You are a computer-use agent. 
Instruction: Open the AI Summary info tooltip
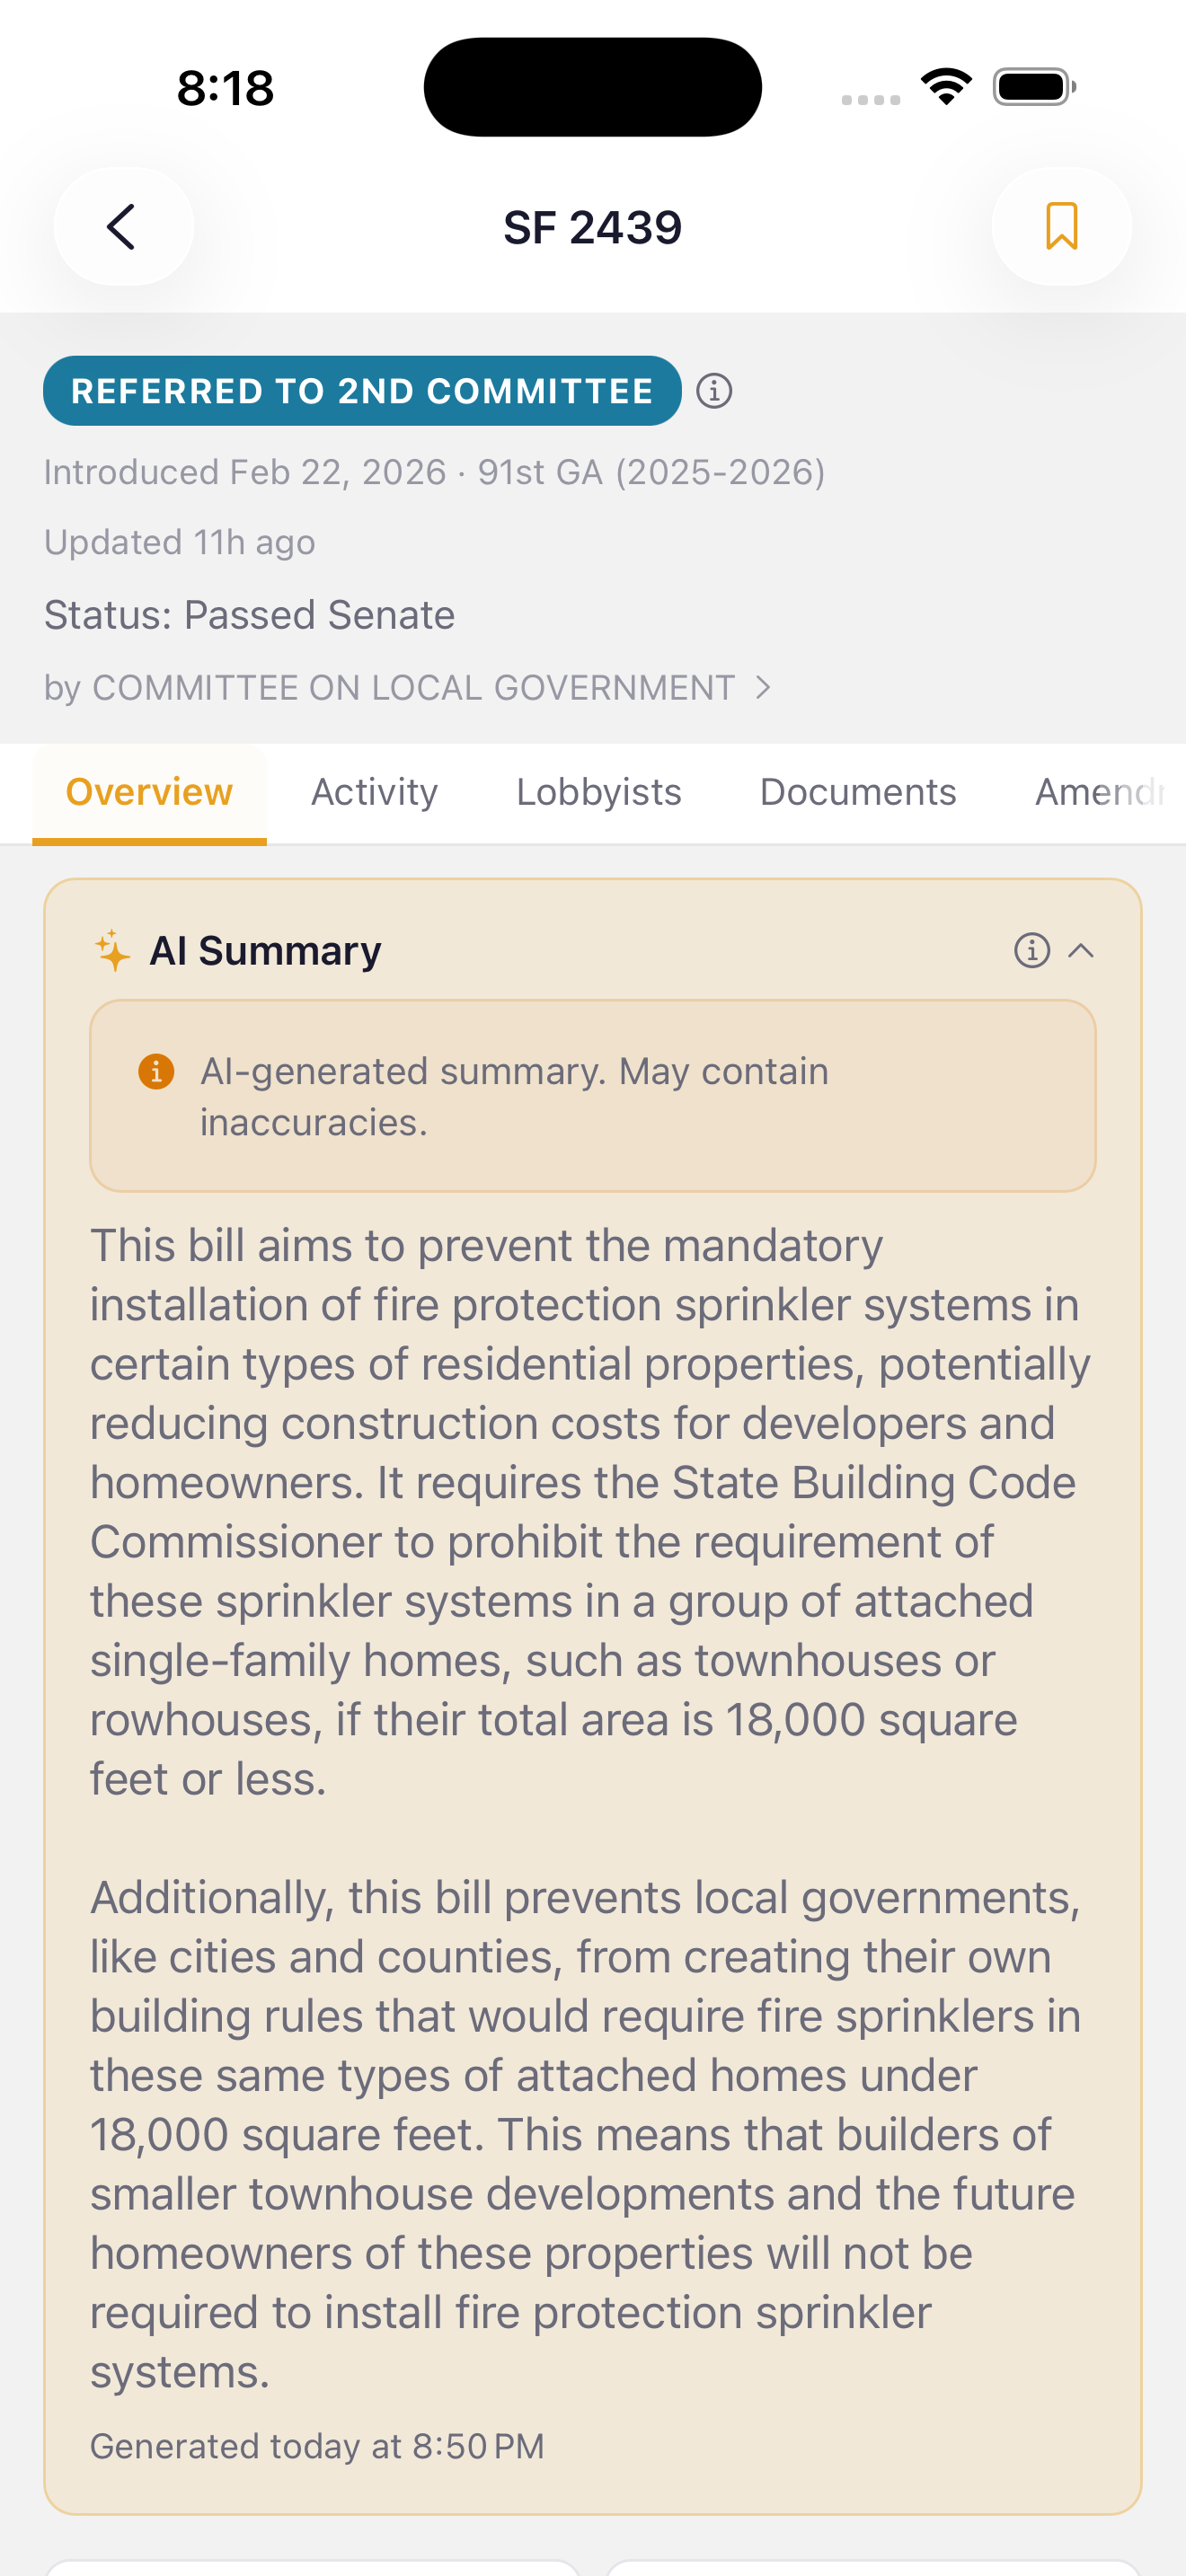click(1031, 951)
